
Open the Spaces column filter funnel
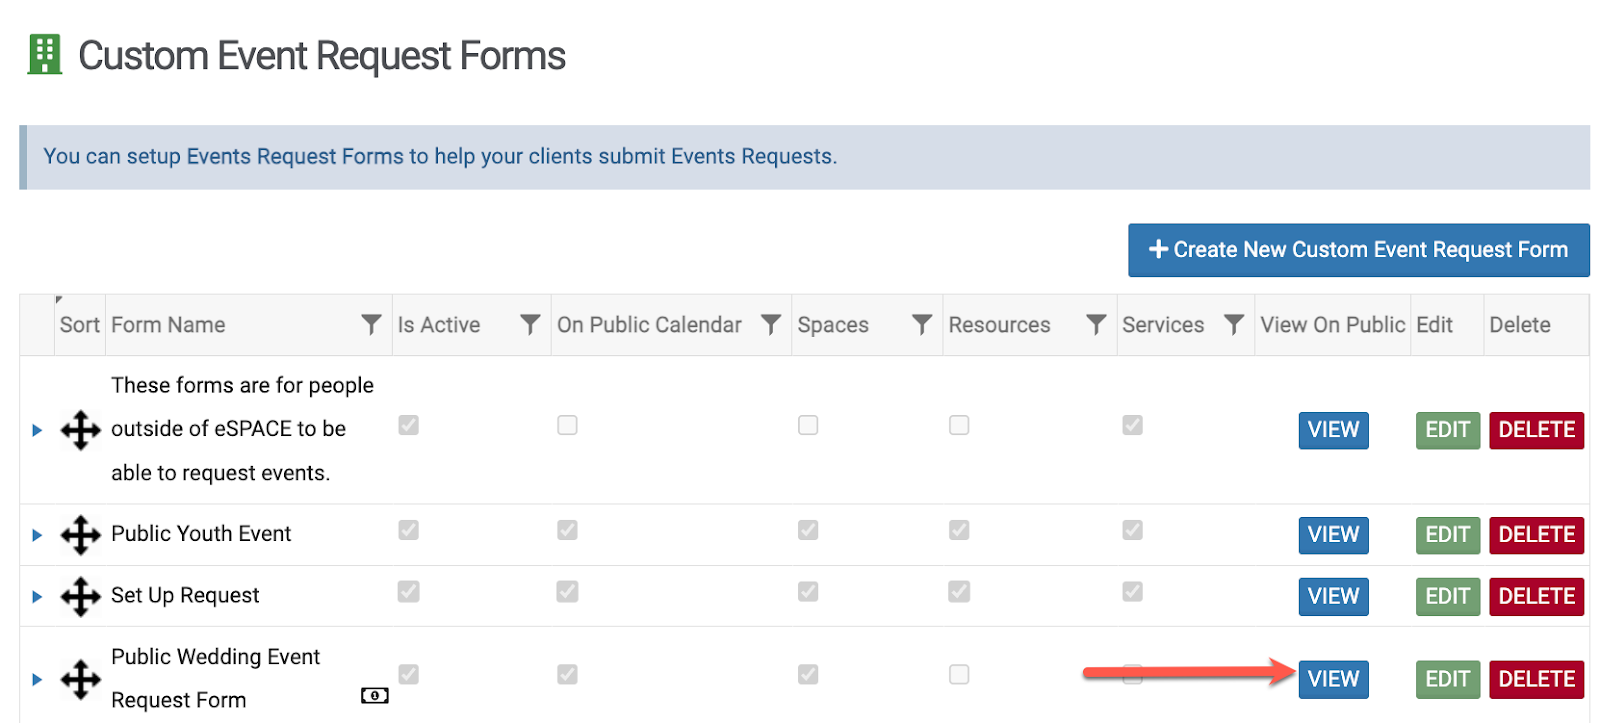(922, 325)
